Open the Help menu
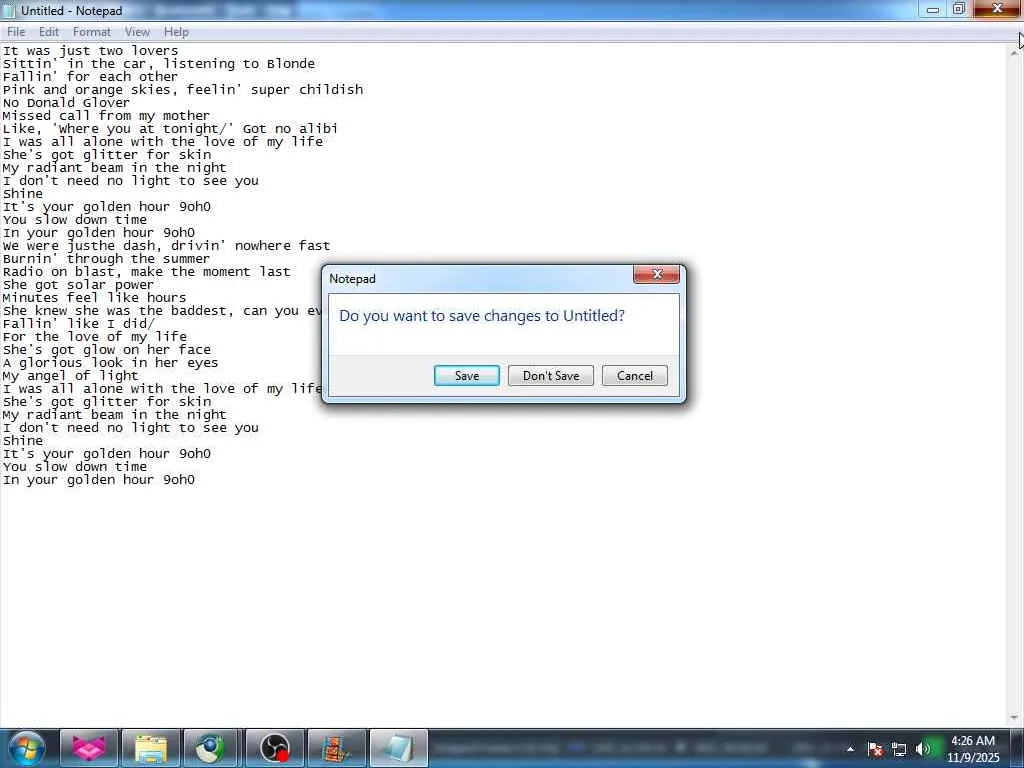 tap(176, 31)
